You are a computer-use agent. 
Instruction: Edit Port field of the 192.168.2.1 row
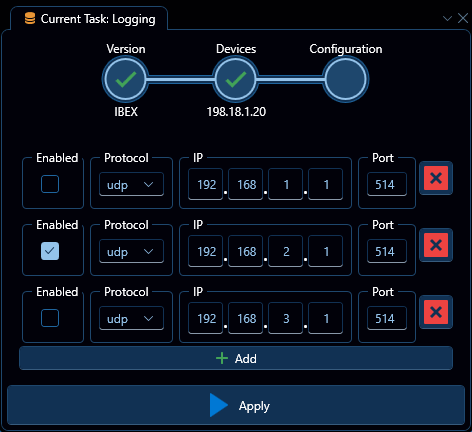[387, 251]
